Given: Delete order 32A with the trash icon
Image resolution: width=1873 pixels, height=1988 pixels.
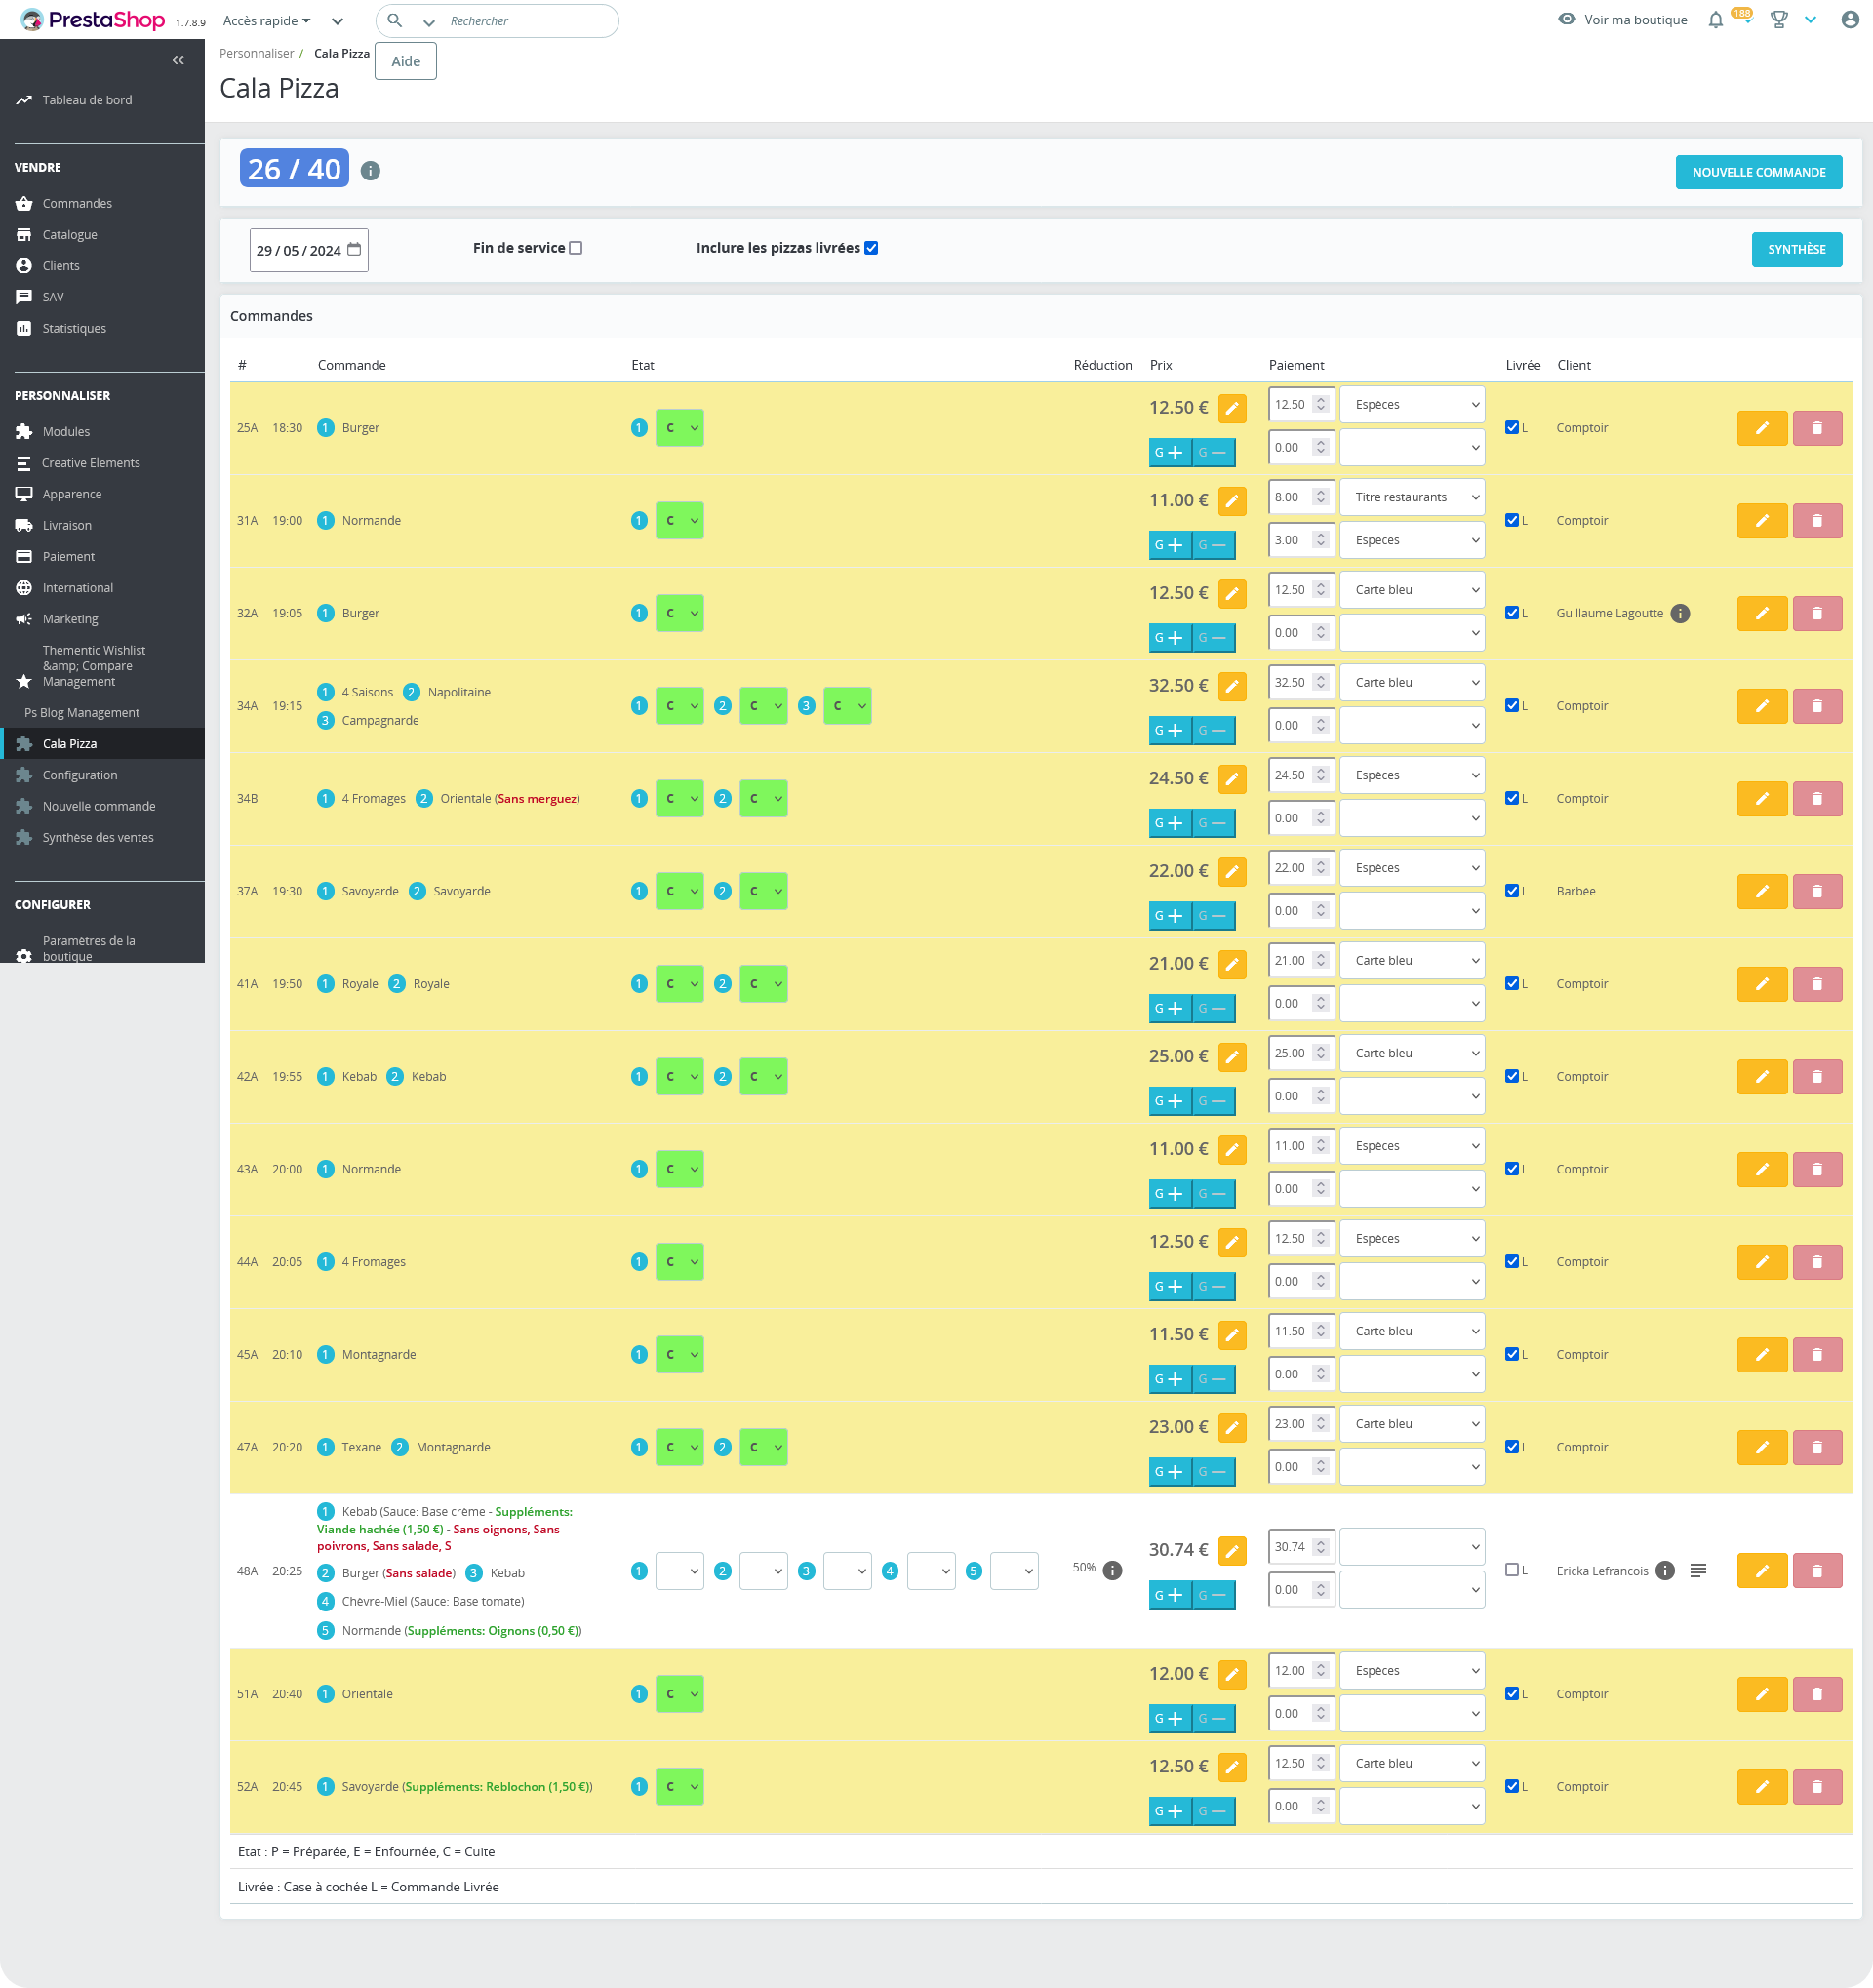Looking at the screenshot, I should click(x=1817, y=614).
